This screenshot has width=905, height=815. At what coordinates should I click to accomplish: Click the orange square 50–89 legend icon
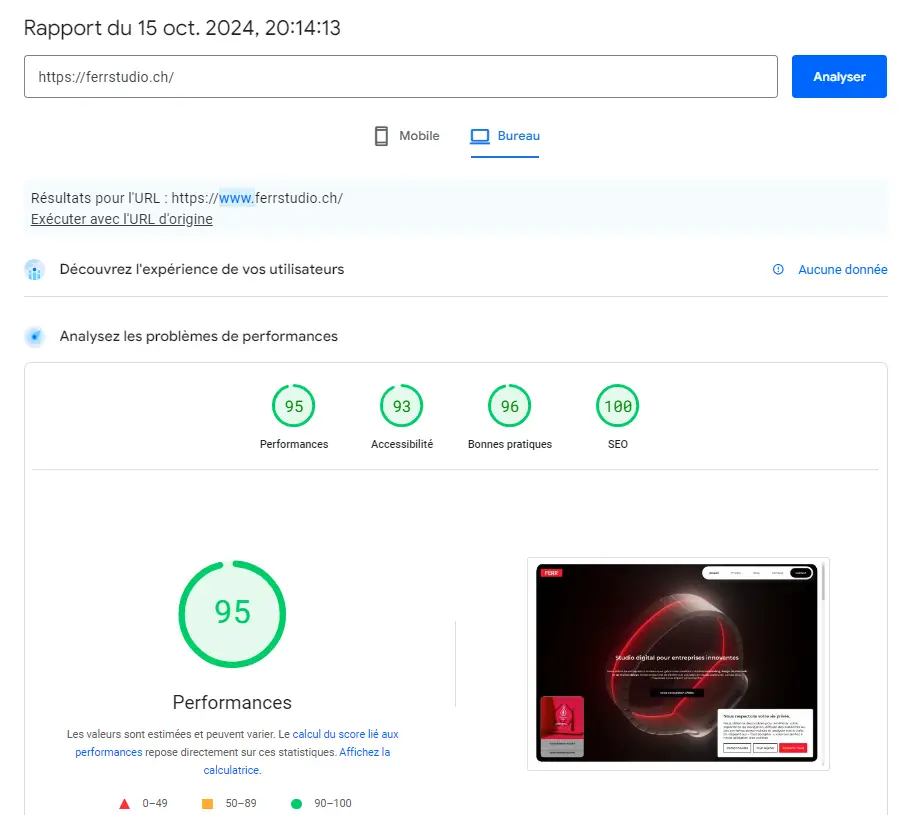[x=207, y=803]
